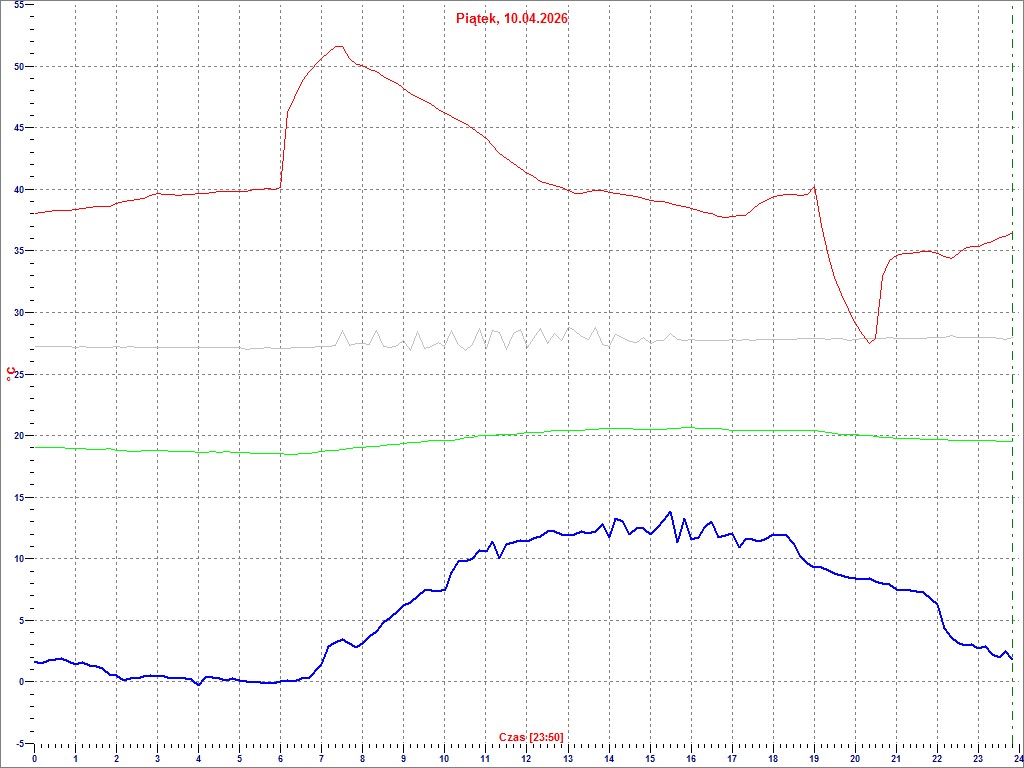Screen dimensions: 1024x768
Task: Click the blue curve where it crosses hour 9
Action: click(403, 605)
